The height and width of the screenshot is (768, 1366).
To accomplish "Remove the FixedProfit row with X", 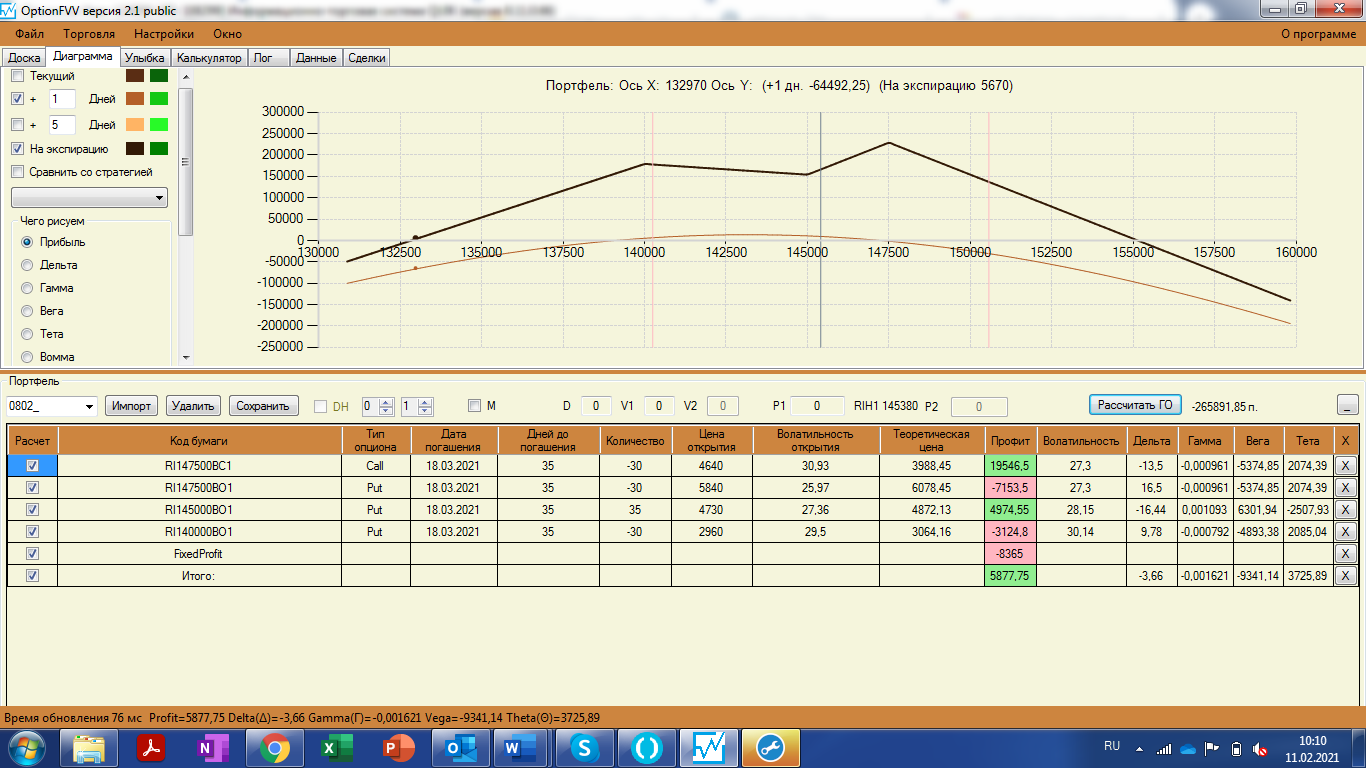I will point(1345,554).
